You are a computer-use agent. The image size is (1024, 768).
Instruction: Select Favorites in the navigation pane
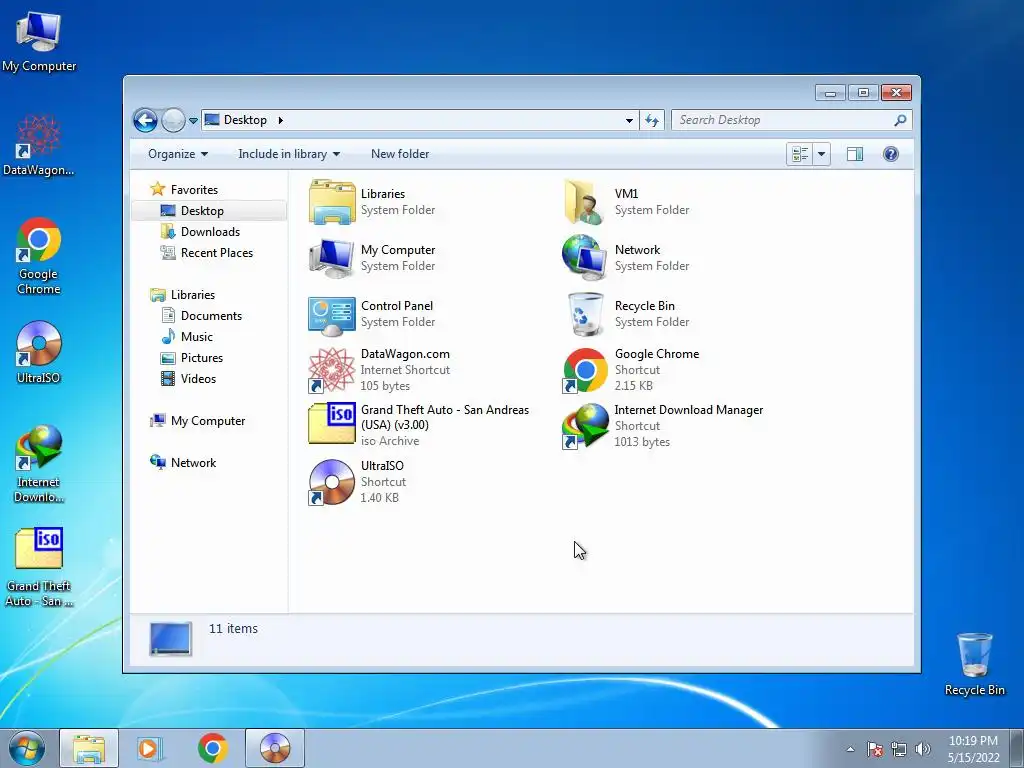194,189
